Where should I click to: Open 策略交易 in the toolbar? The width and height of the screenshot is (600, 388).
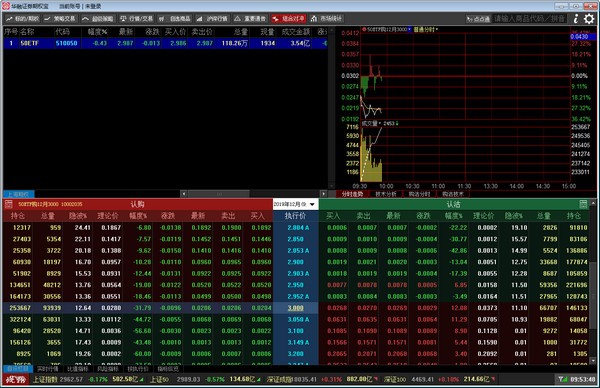pos(60,18)
